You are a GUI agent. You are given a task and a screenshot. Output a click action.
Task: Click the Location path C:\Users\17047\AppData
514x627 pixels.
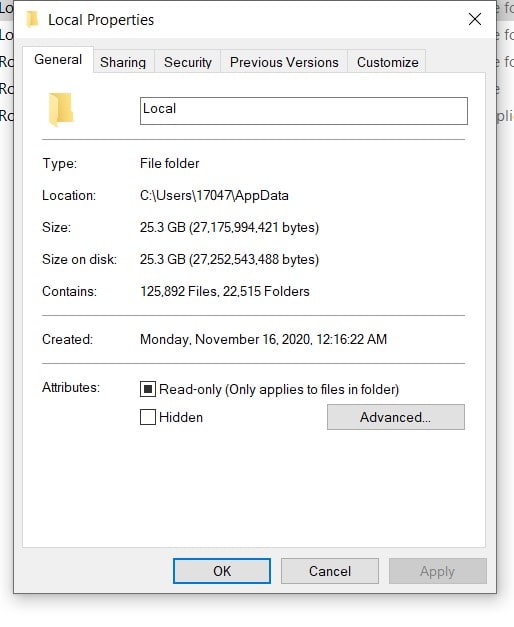point(214,196)
